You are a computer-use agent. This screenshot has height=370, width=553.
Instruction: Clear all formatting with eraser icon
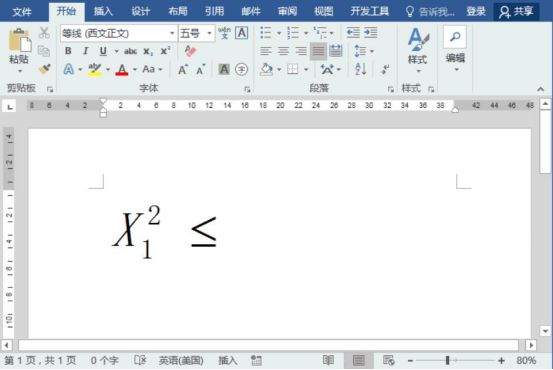coord(190,51)
